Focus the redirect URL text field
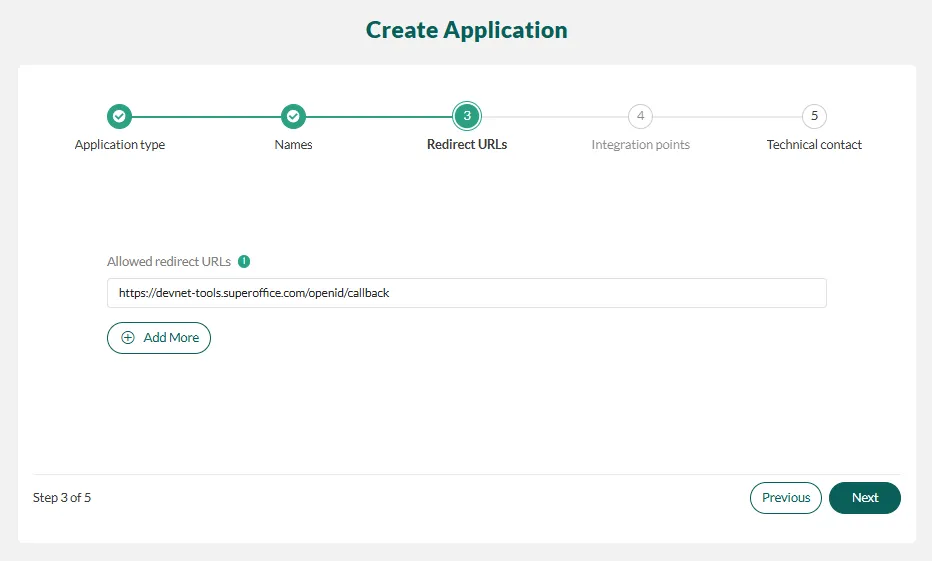 point(466,293)
